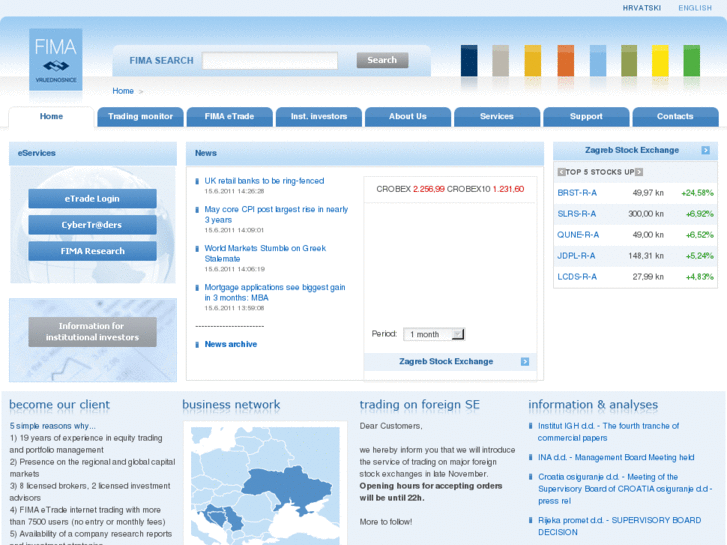Select the beige gray color block

coord(500,60)
